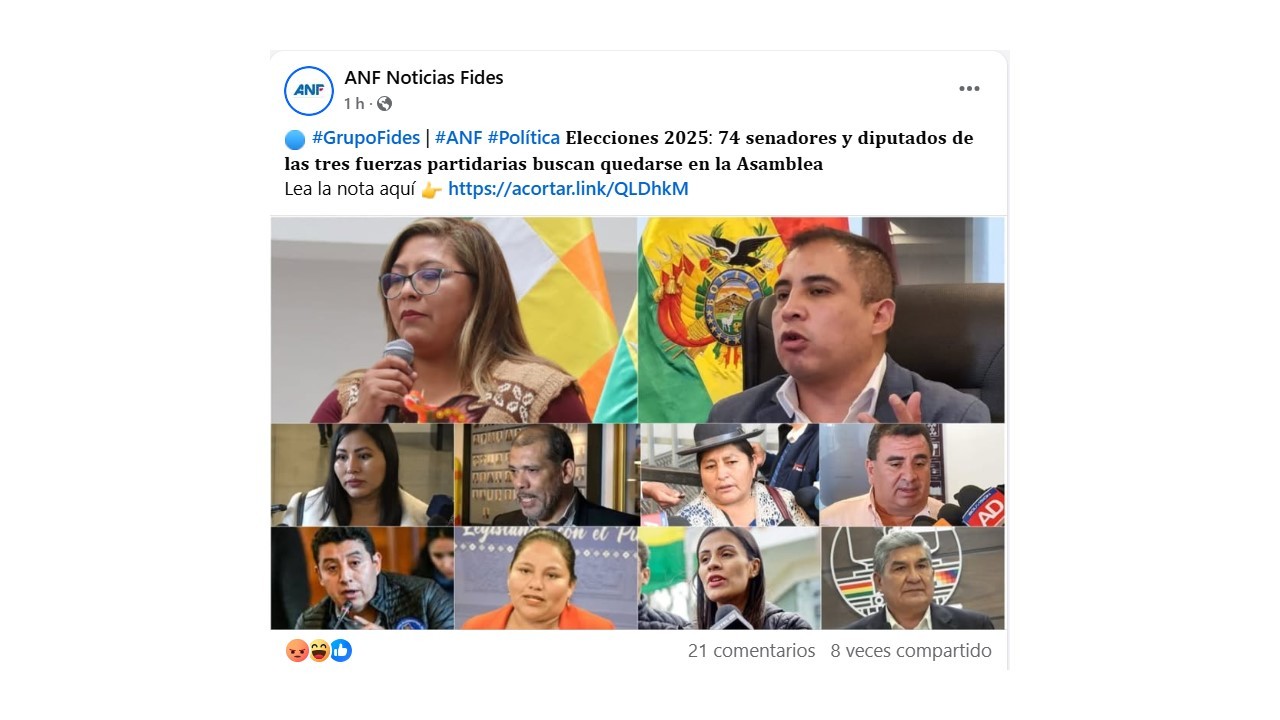Open the #GrupoFides hashtag
The image size is (1280, 720).
click(366, 138)
